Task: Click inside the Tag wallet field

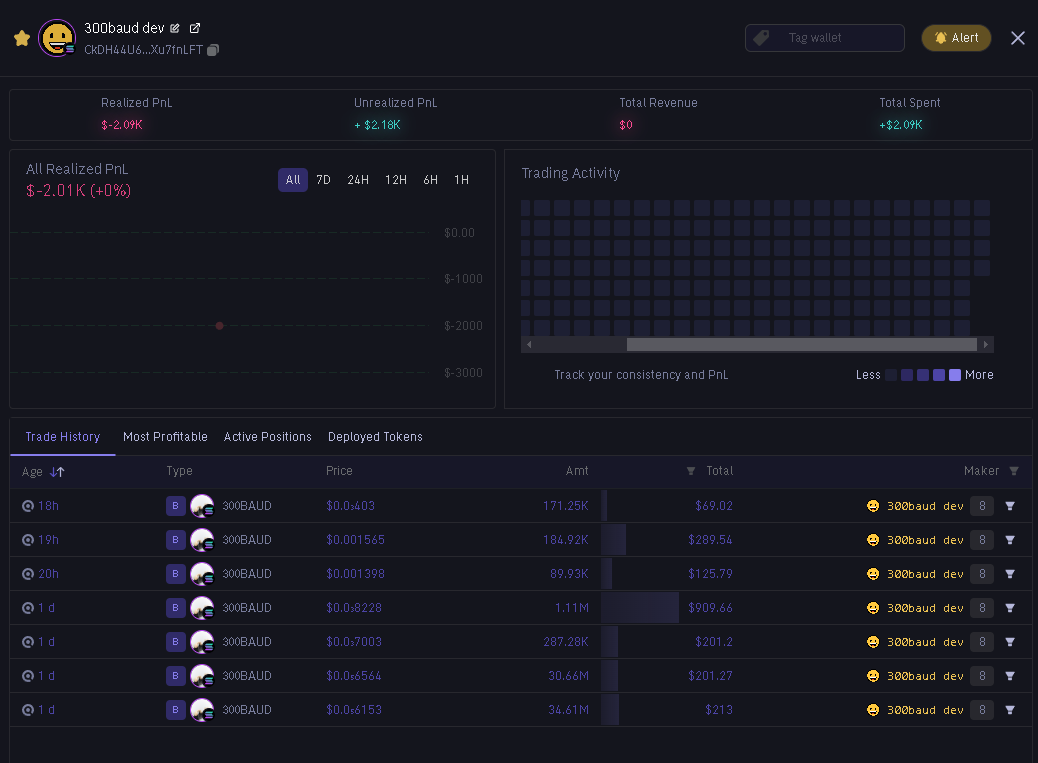Action: pyautogui.click(x=824, y=37)
